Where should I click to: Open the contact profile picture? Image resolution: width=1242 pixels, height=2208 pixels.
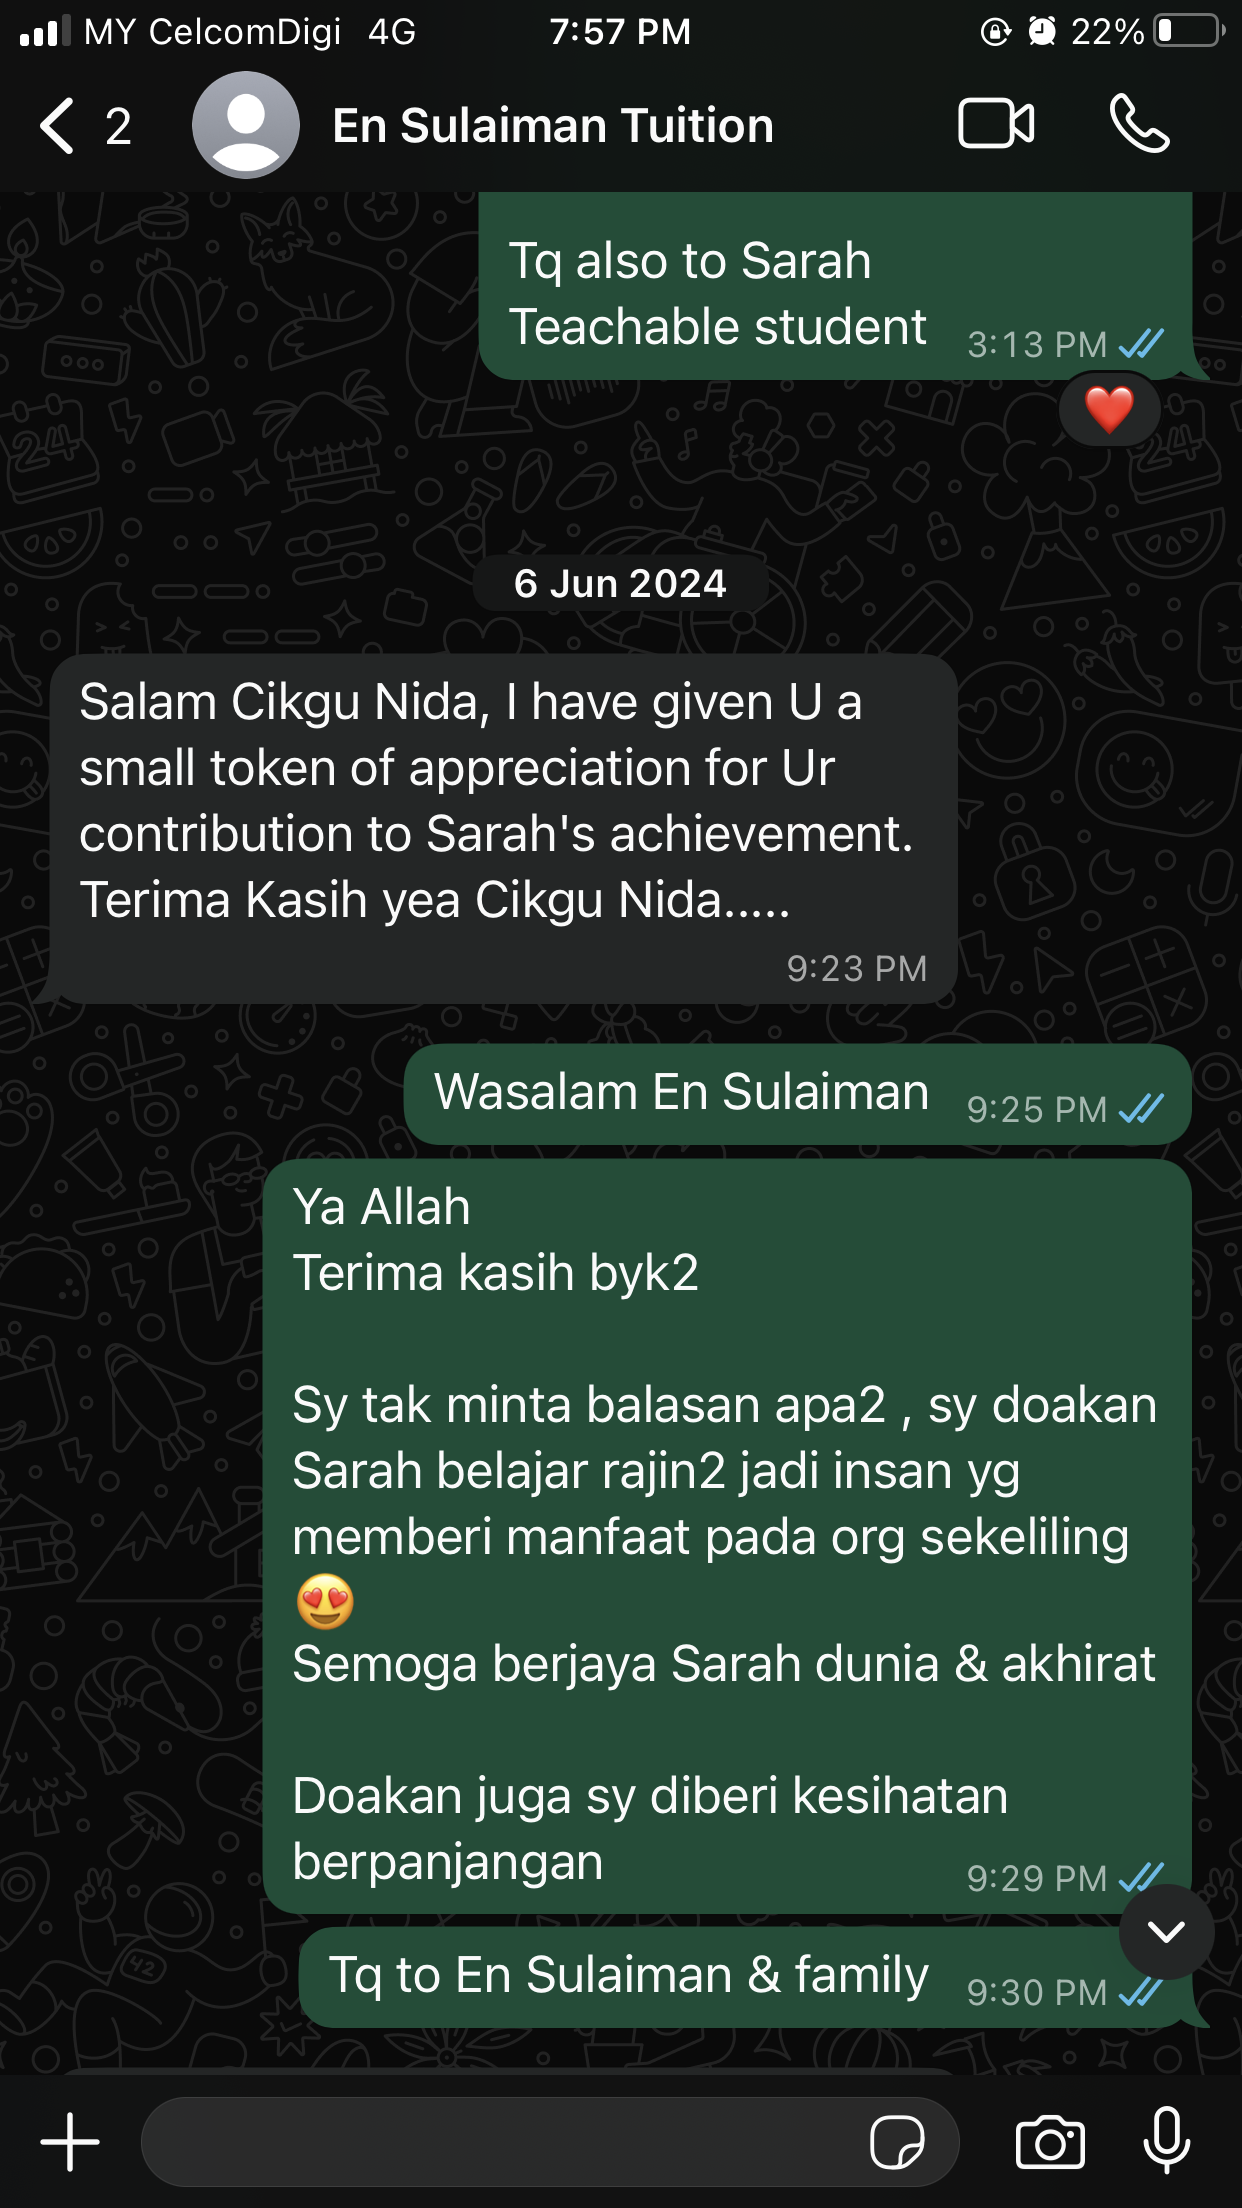(246, 125)
